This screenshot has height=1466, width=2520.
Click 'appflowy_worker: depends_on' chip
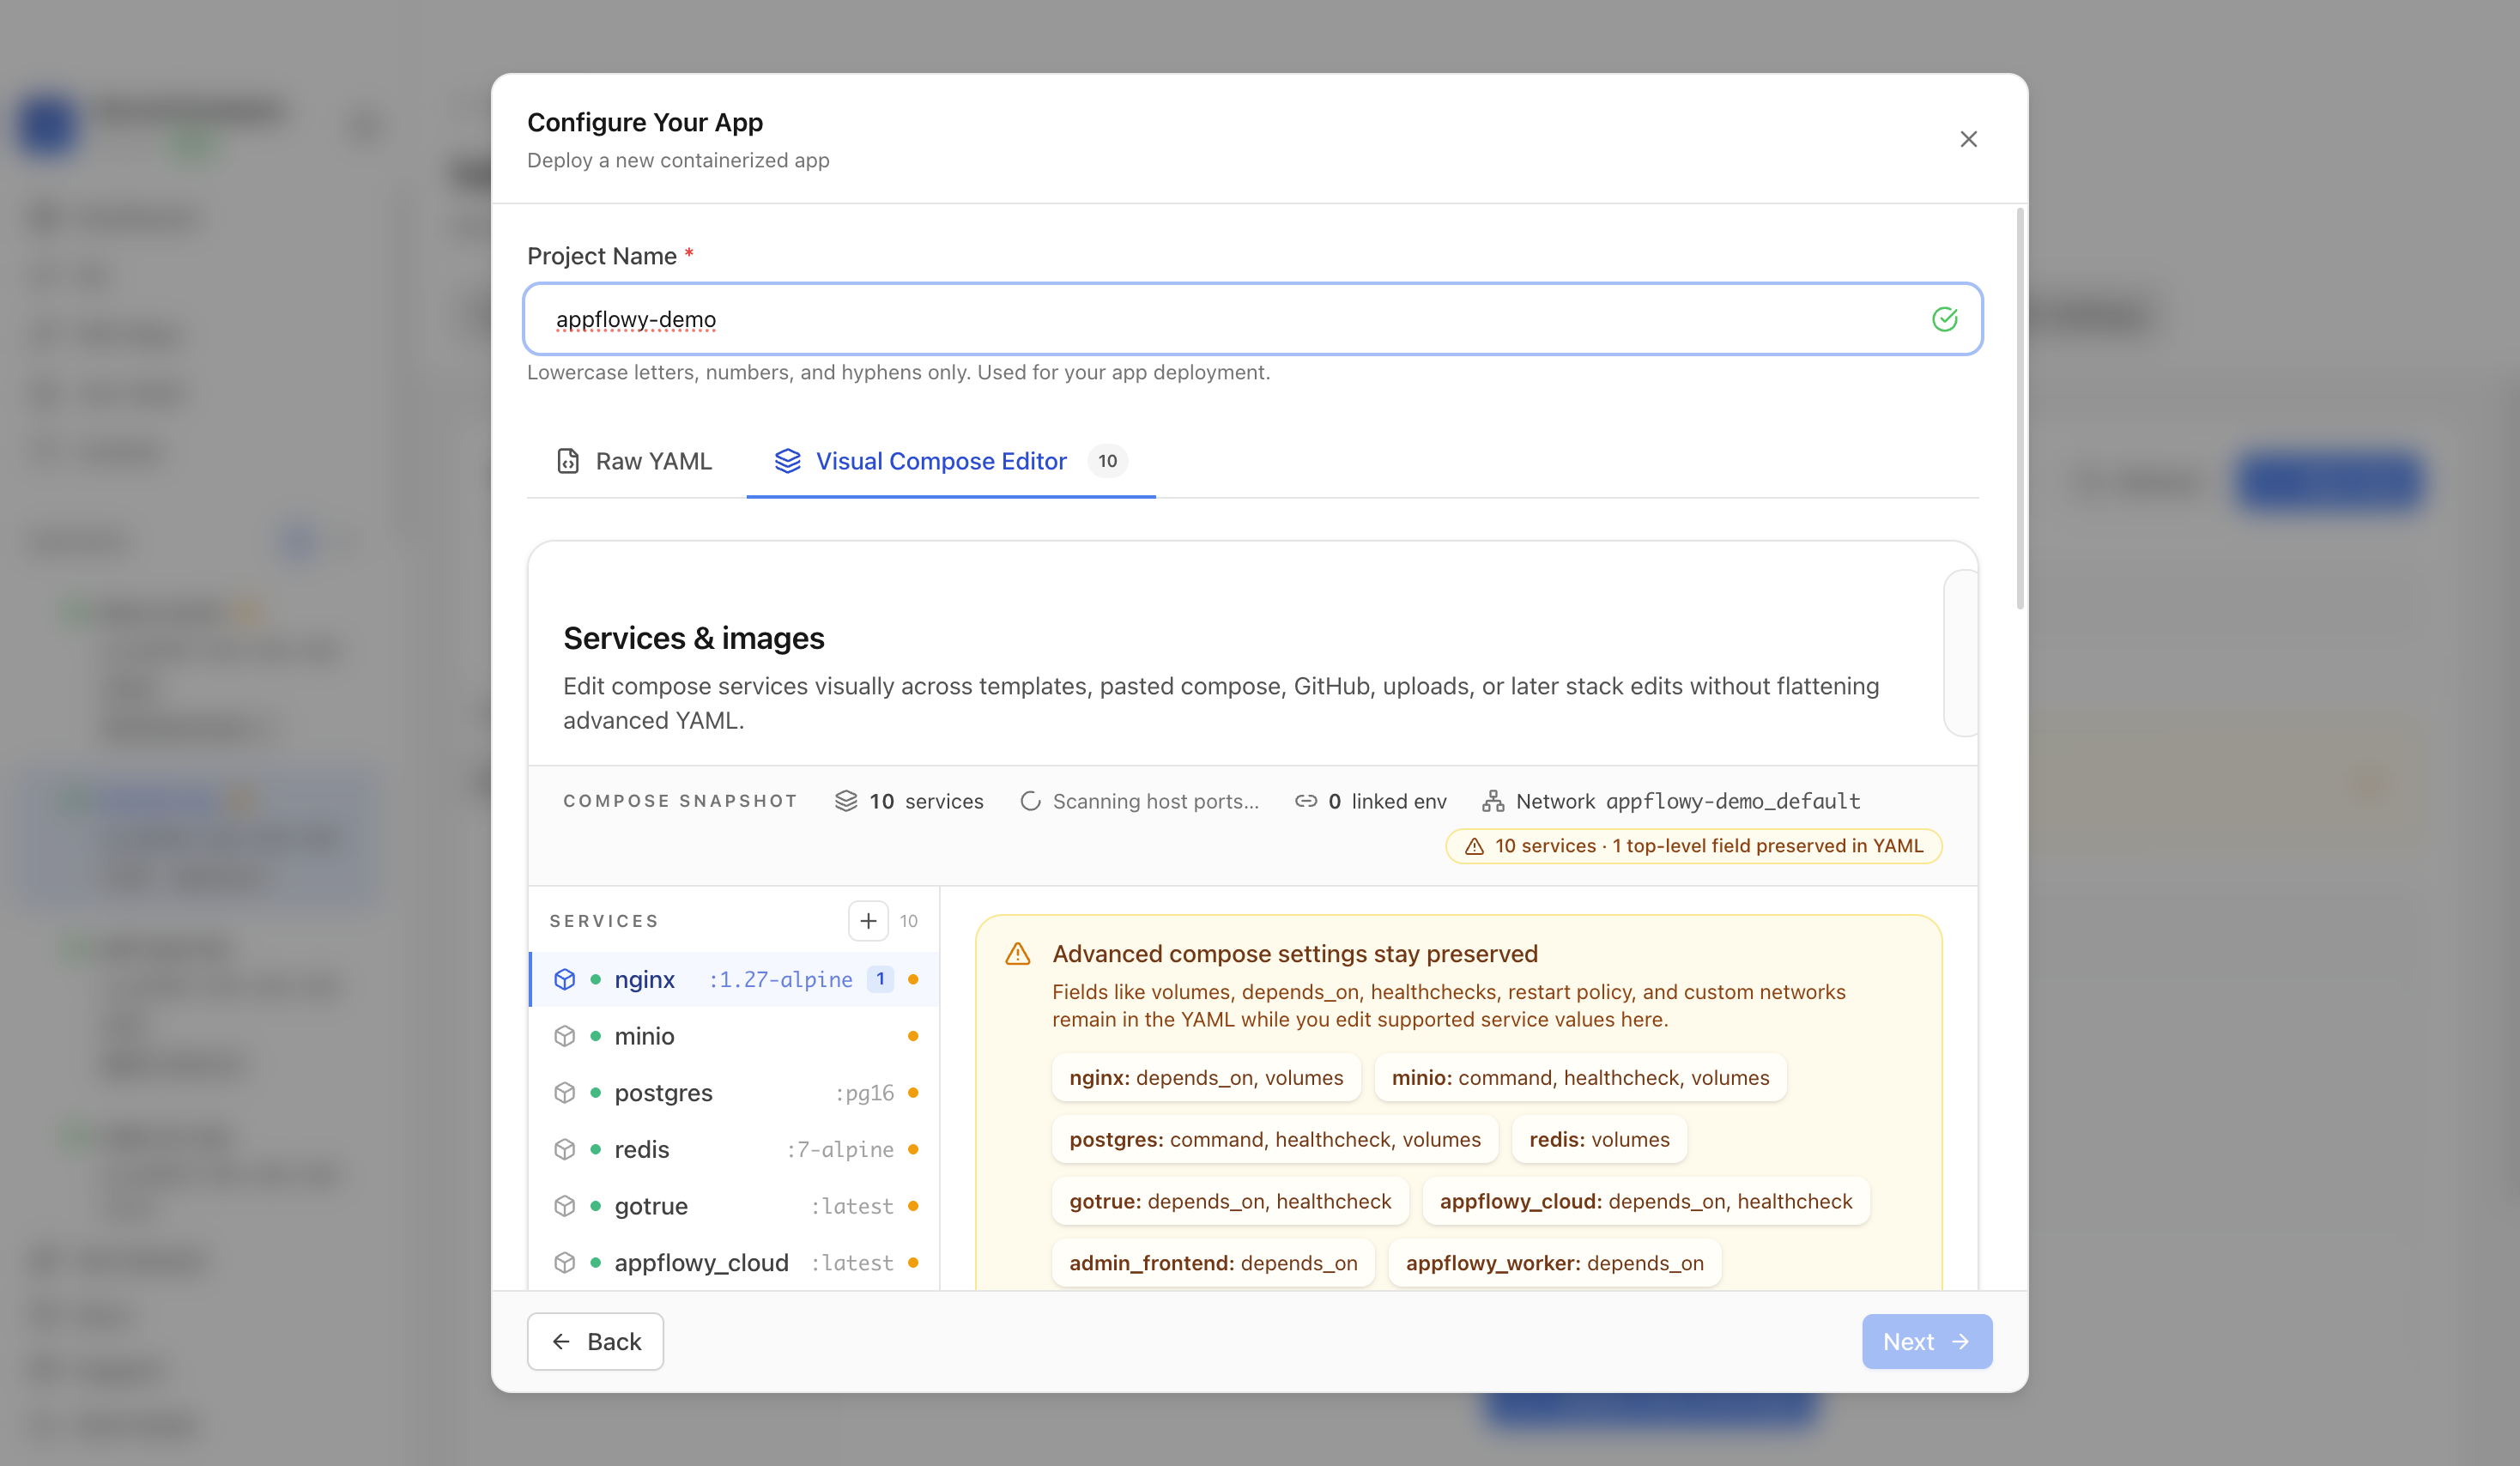(x=1554, y=1263)
